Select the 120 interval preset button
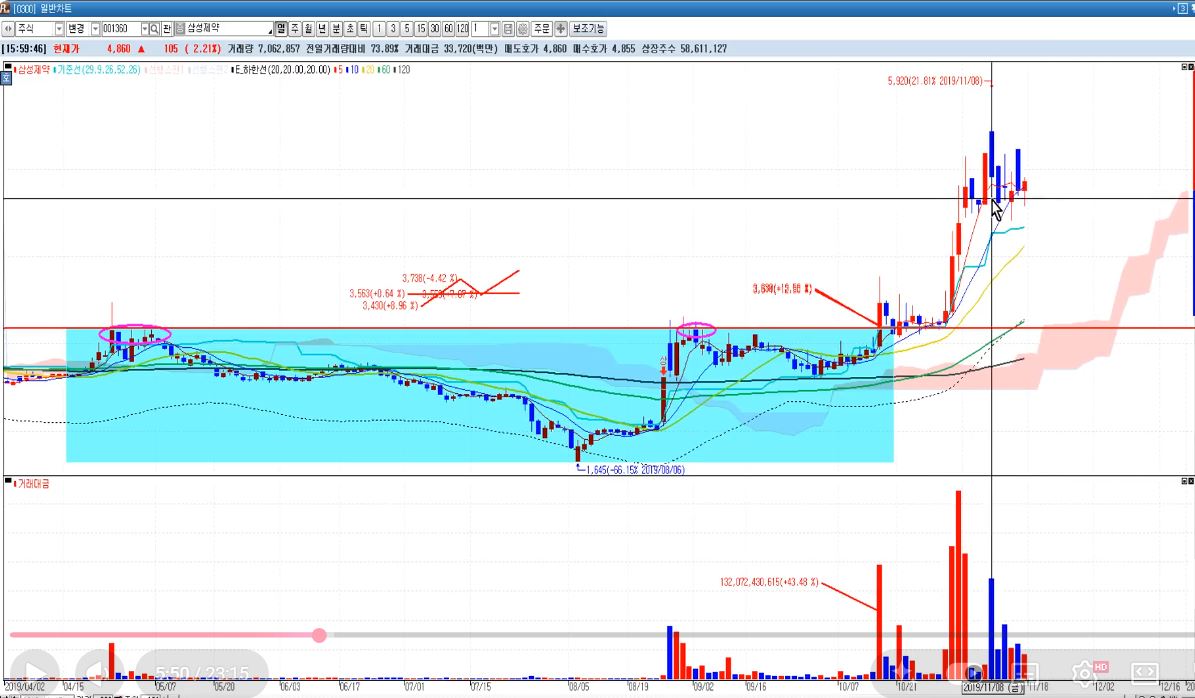This screenshot has width=1195, height=698. tap(463, 29)
